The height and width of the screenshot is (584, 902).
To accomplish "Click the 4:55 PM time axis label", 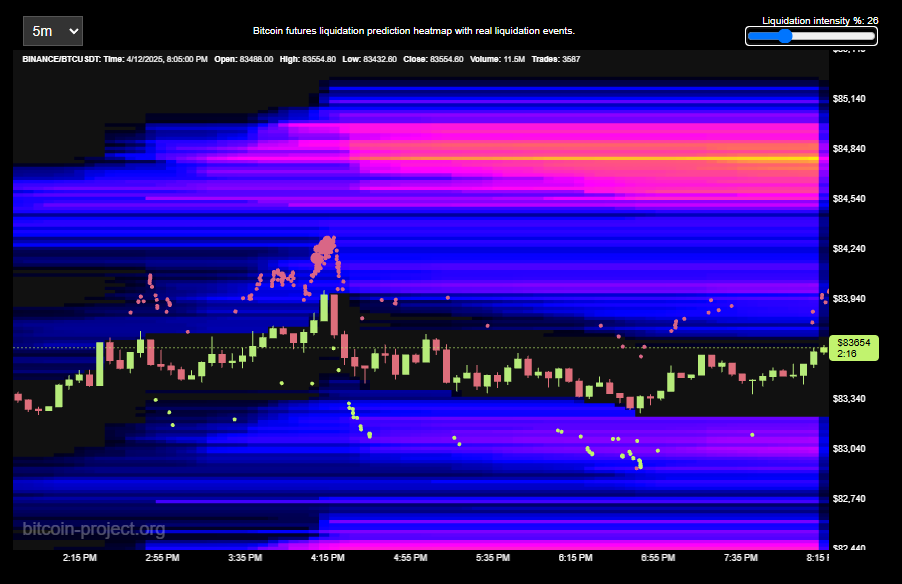I will (410, 558).
